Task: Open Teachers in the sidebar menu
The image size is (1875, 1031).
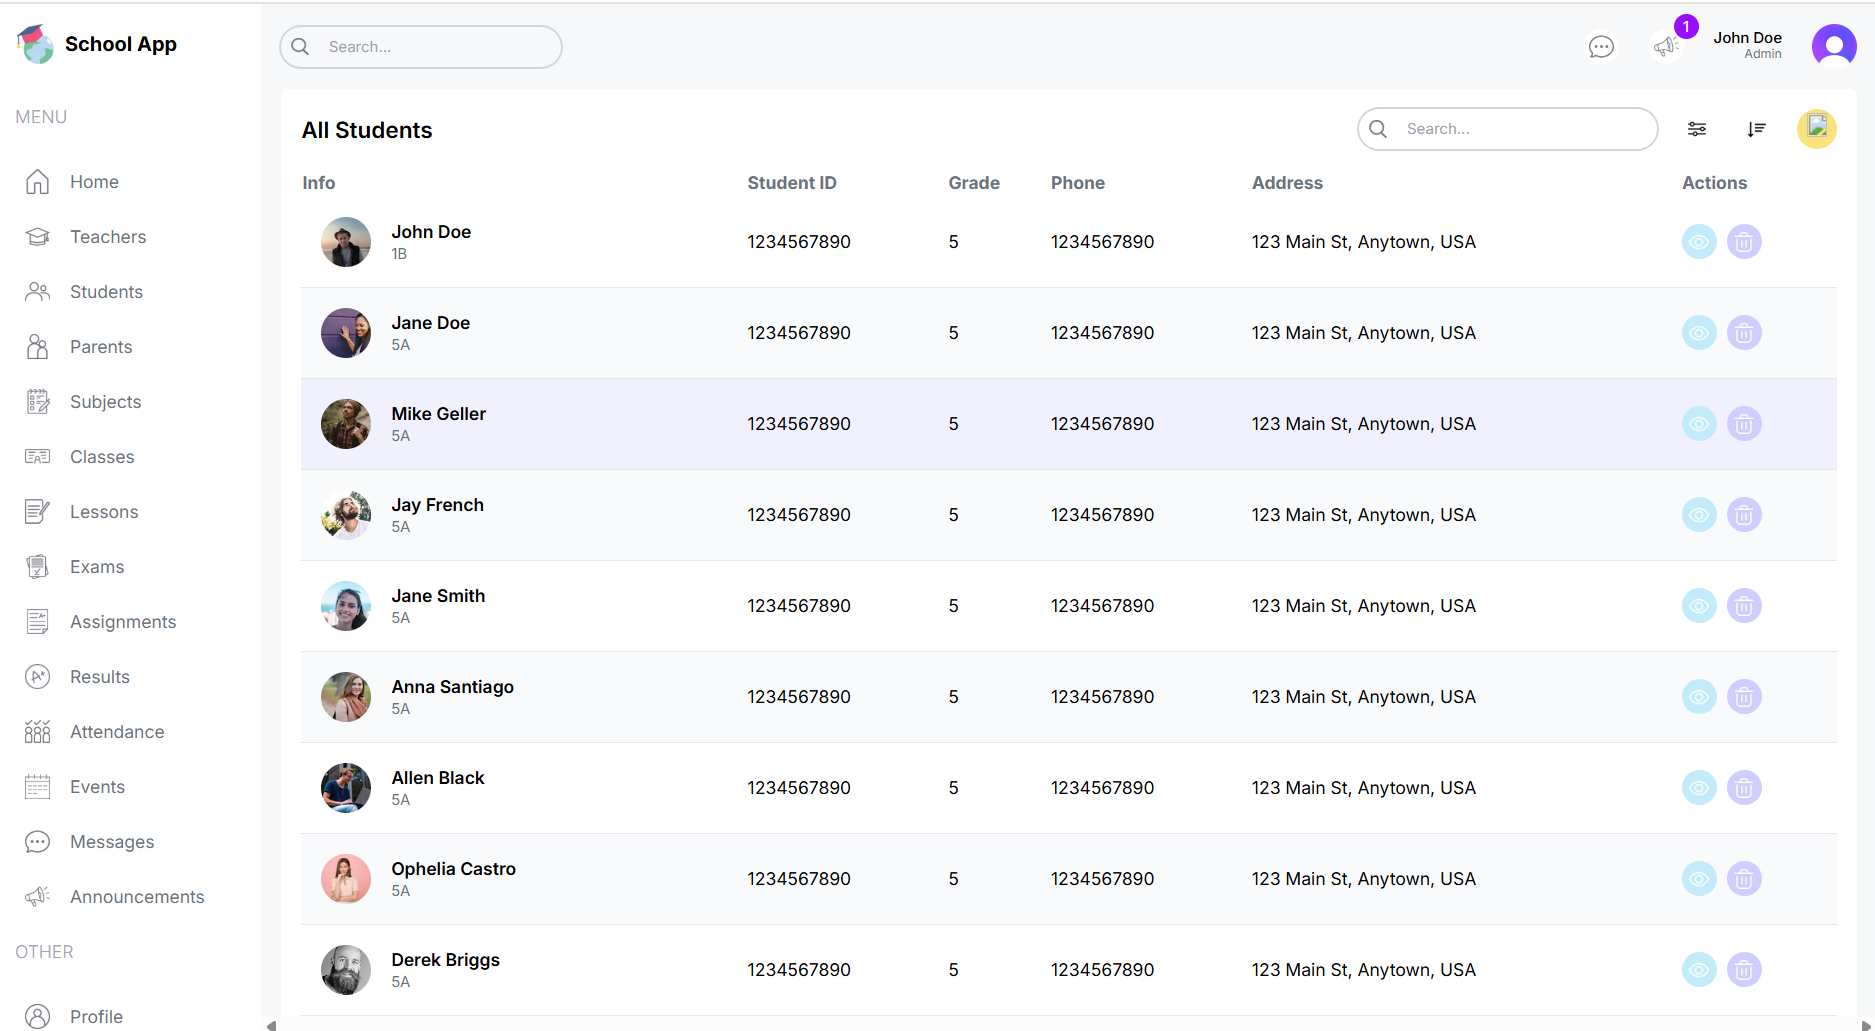Action: click(108, 237)
